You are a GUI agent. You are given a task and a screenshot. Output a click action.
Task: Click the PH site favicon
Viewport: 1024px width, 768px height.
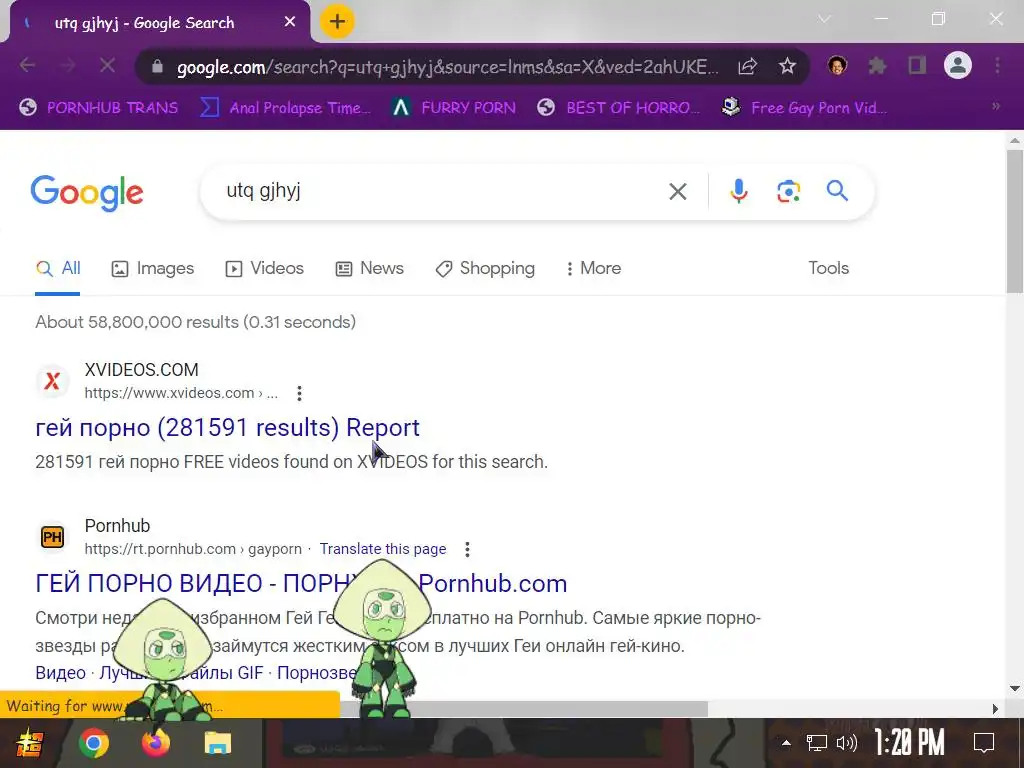pos(52,537)
